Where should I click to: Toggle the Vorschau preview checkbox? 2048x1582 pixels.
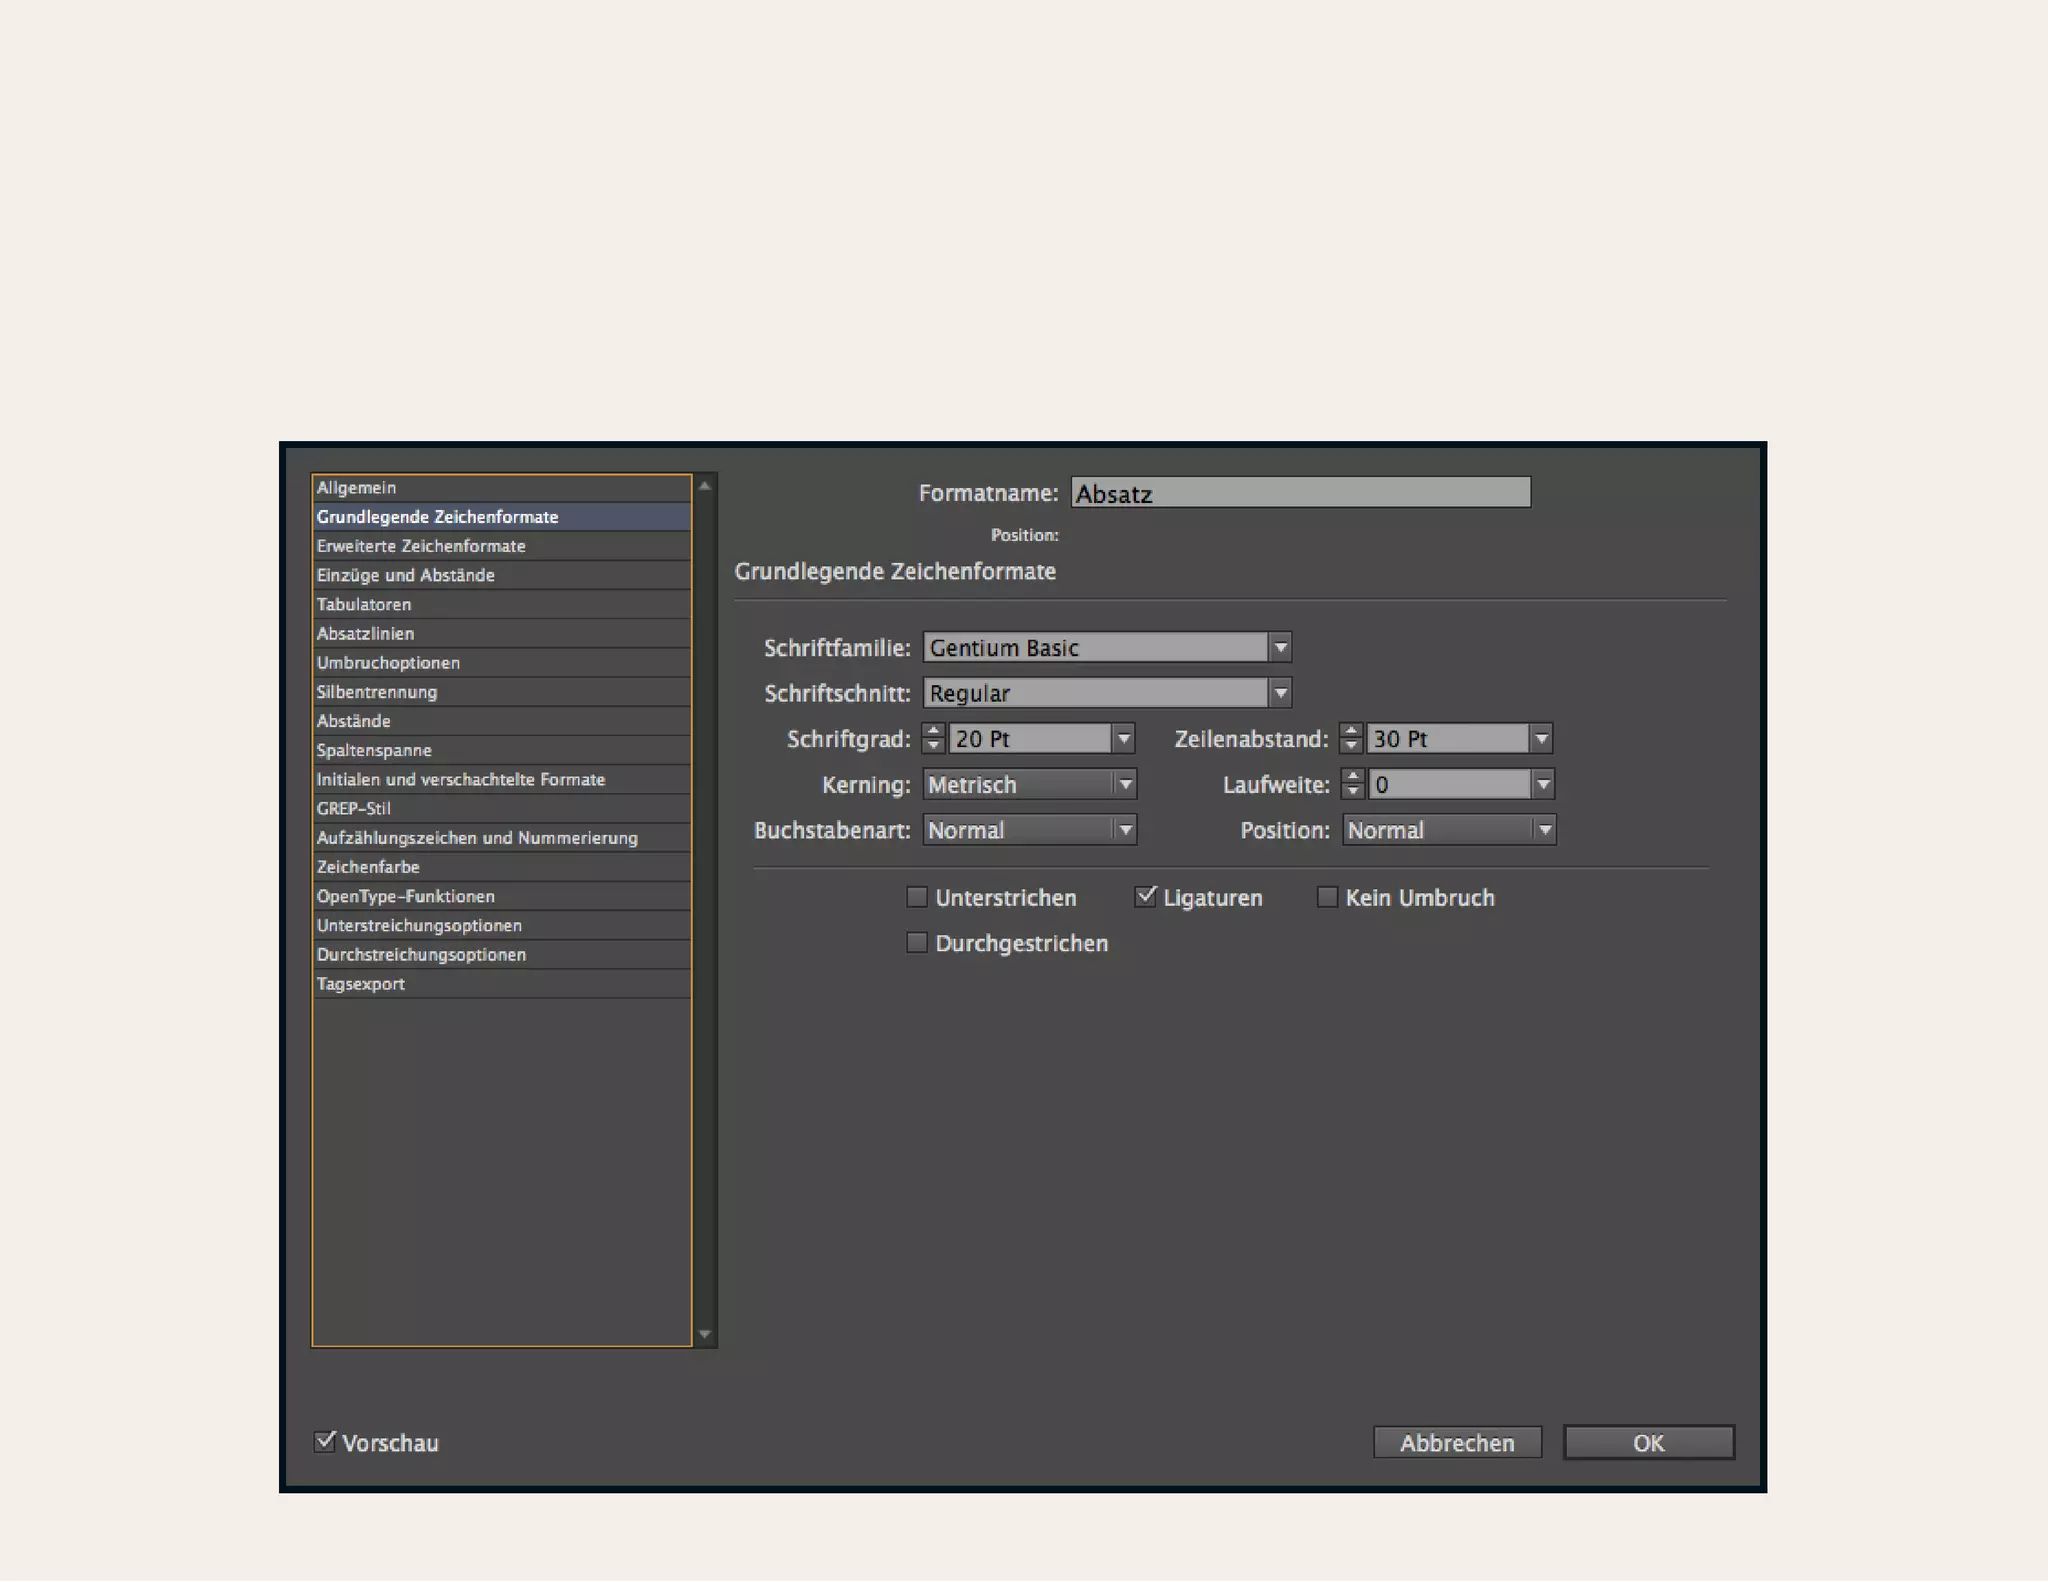pos(324,1442)
